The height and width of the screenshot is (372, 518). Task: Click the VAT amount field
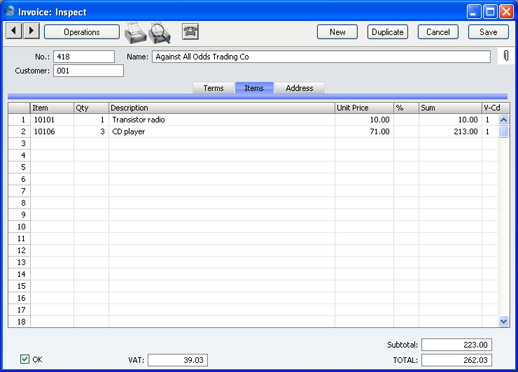pos(178,360)
